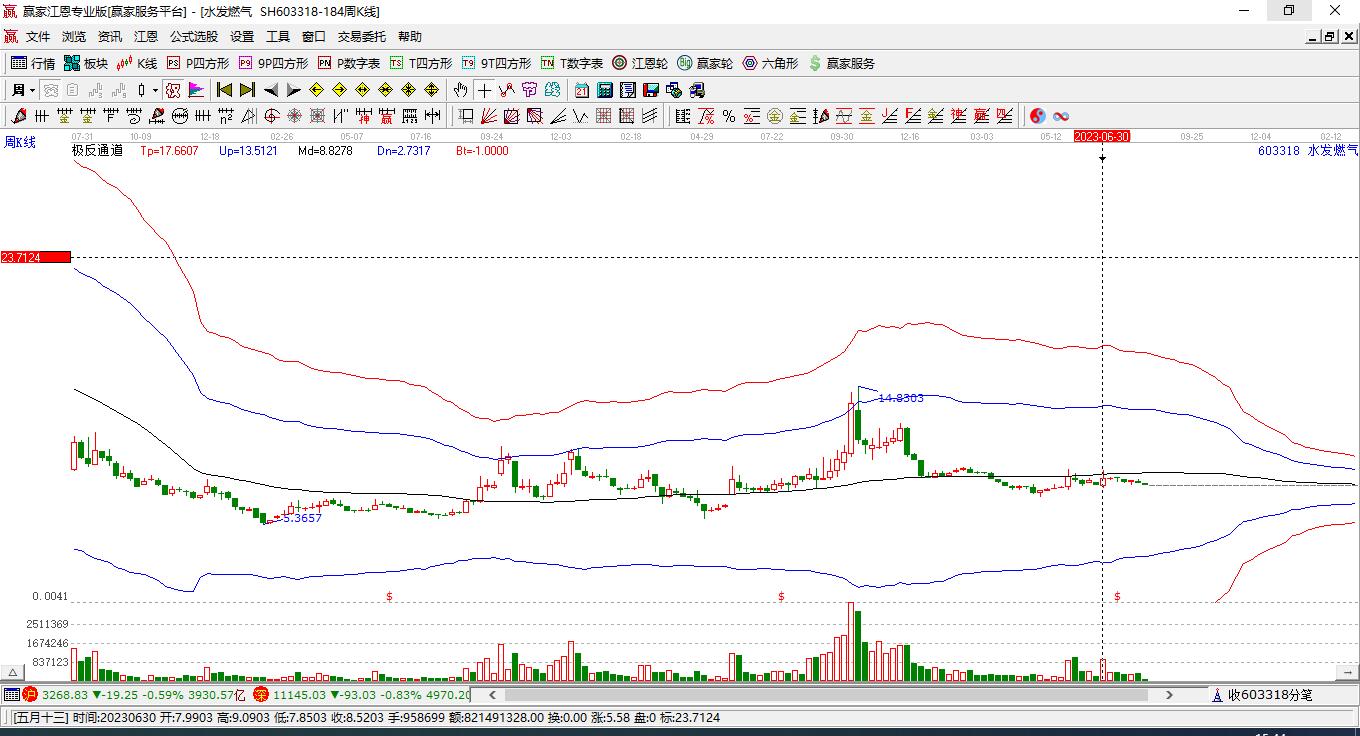Click the 权 price adjustment icon
This screenshot has width=1360, height=736.
(x=173, y=90)
